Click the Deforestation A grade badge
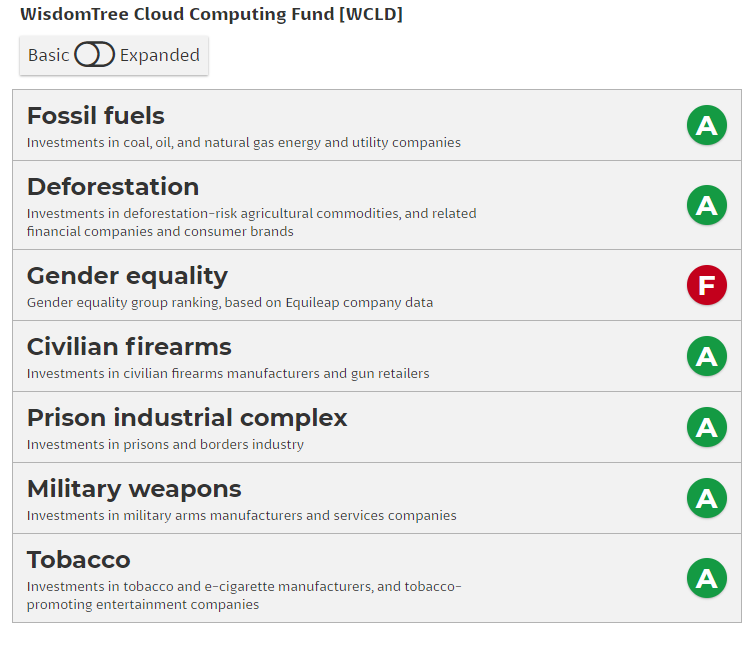 706,205
